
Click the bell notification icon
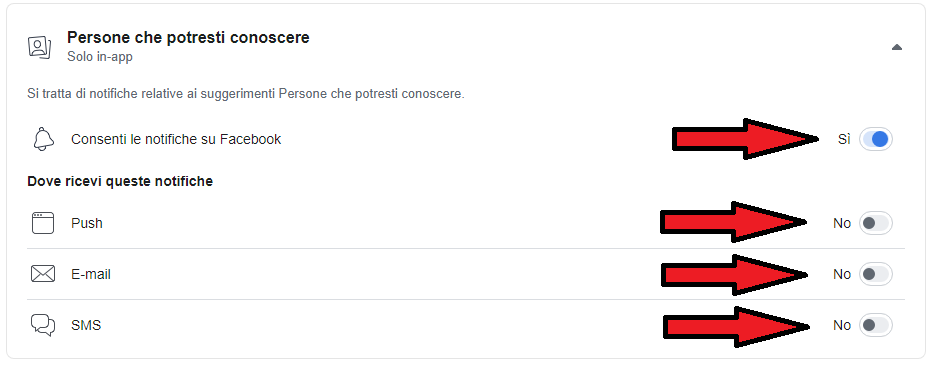click(42, 139)
